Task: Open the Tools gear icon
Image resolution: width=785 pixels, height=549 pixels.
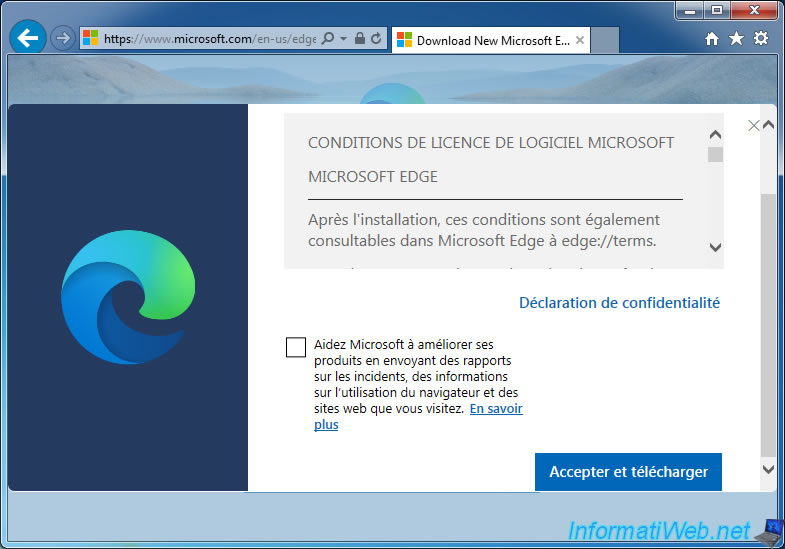Action: 761,39
